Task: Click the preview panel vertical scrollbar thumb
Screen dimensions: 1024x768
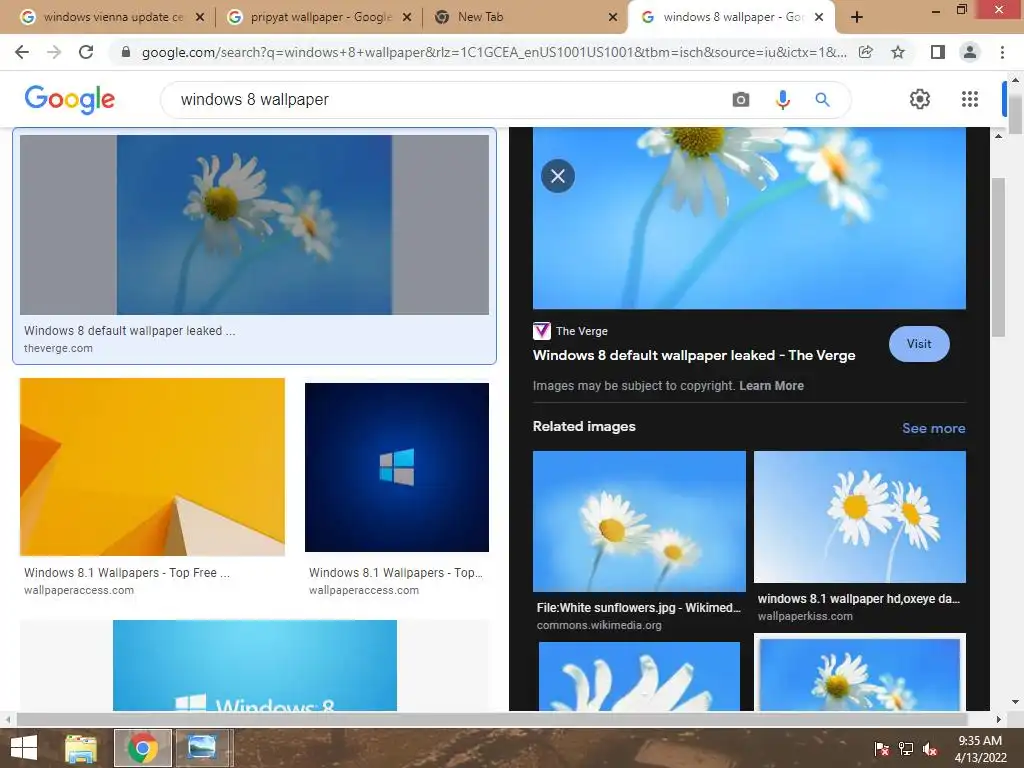Action: (x=998, y=258)
